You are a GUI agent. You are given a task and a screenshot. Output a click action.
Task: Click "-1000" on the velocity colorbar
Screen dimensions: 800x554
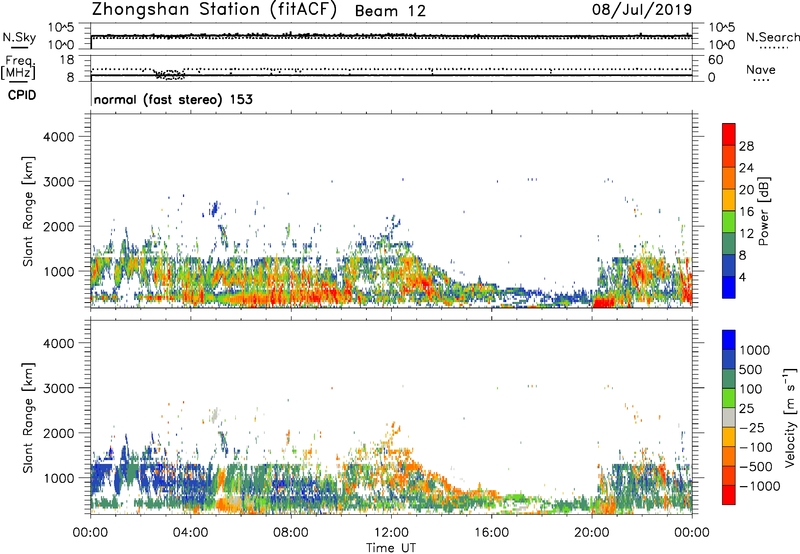(x=760, y=486)
